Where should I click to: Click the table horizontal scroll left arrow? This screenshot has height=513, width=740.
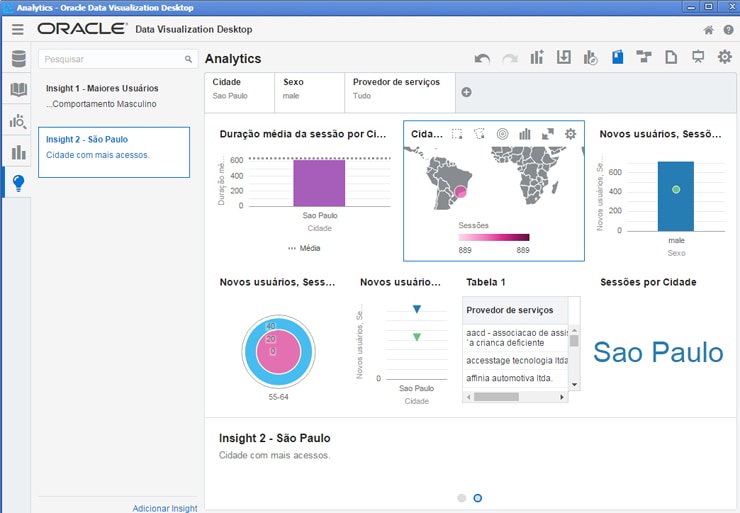click(x=468, y=397)
